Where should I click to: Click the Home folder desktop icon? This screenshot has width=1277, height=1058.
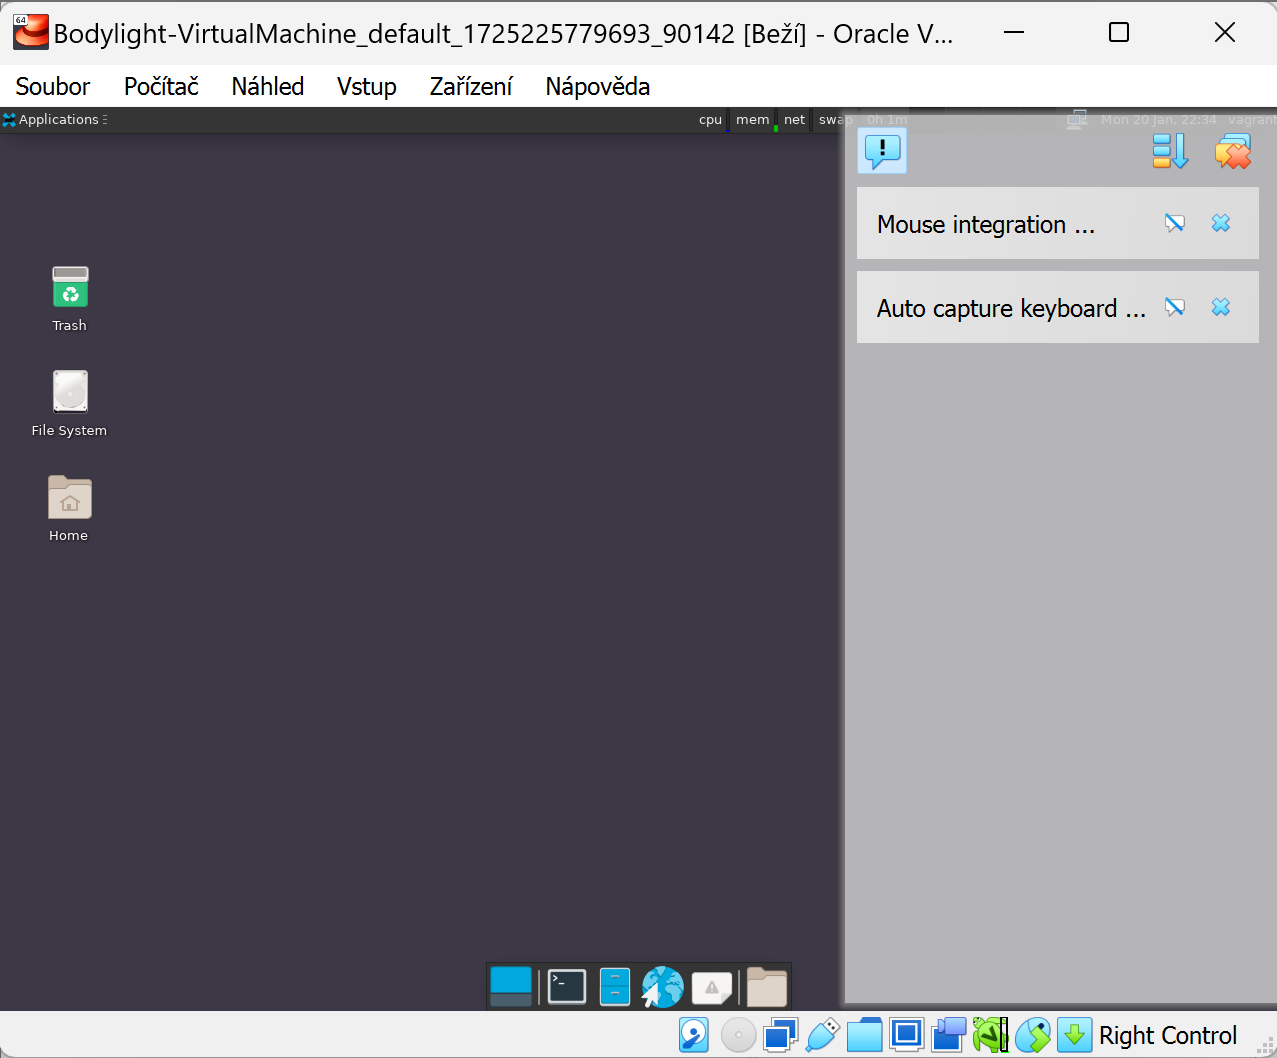[x=69, y=499]
